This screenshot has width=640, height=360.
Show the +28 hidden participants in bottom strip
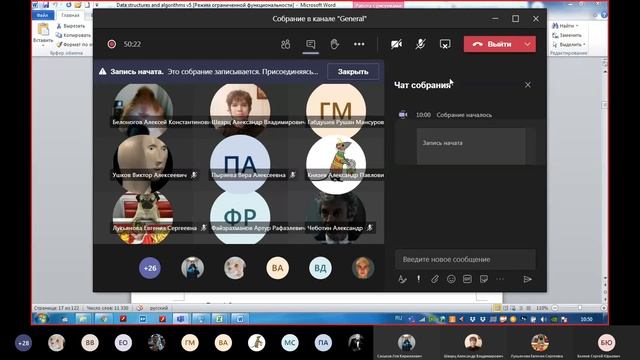[23, 343]
